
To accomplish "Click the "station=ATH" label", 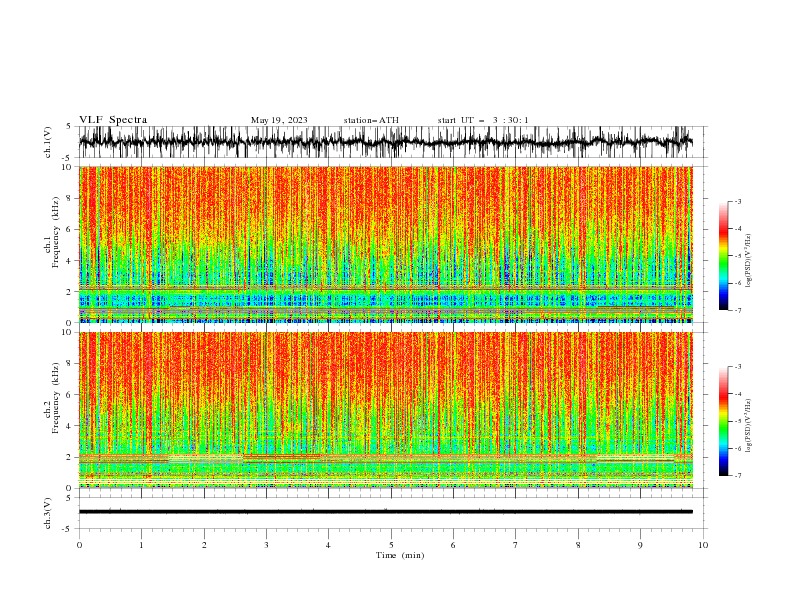I will click(x=371, y=120).
